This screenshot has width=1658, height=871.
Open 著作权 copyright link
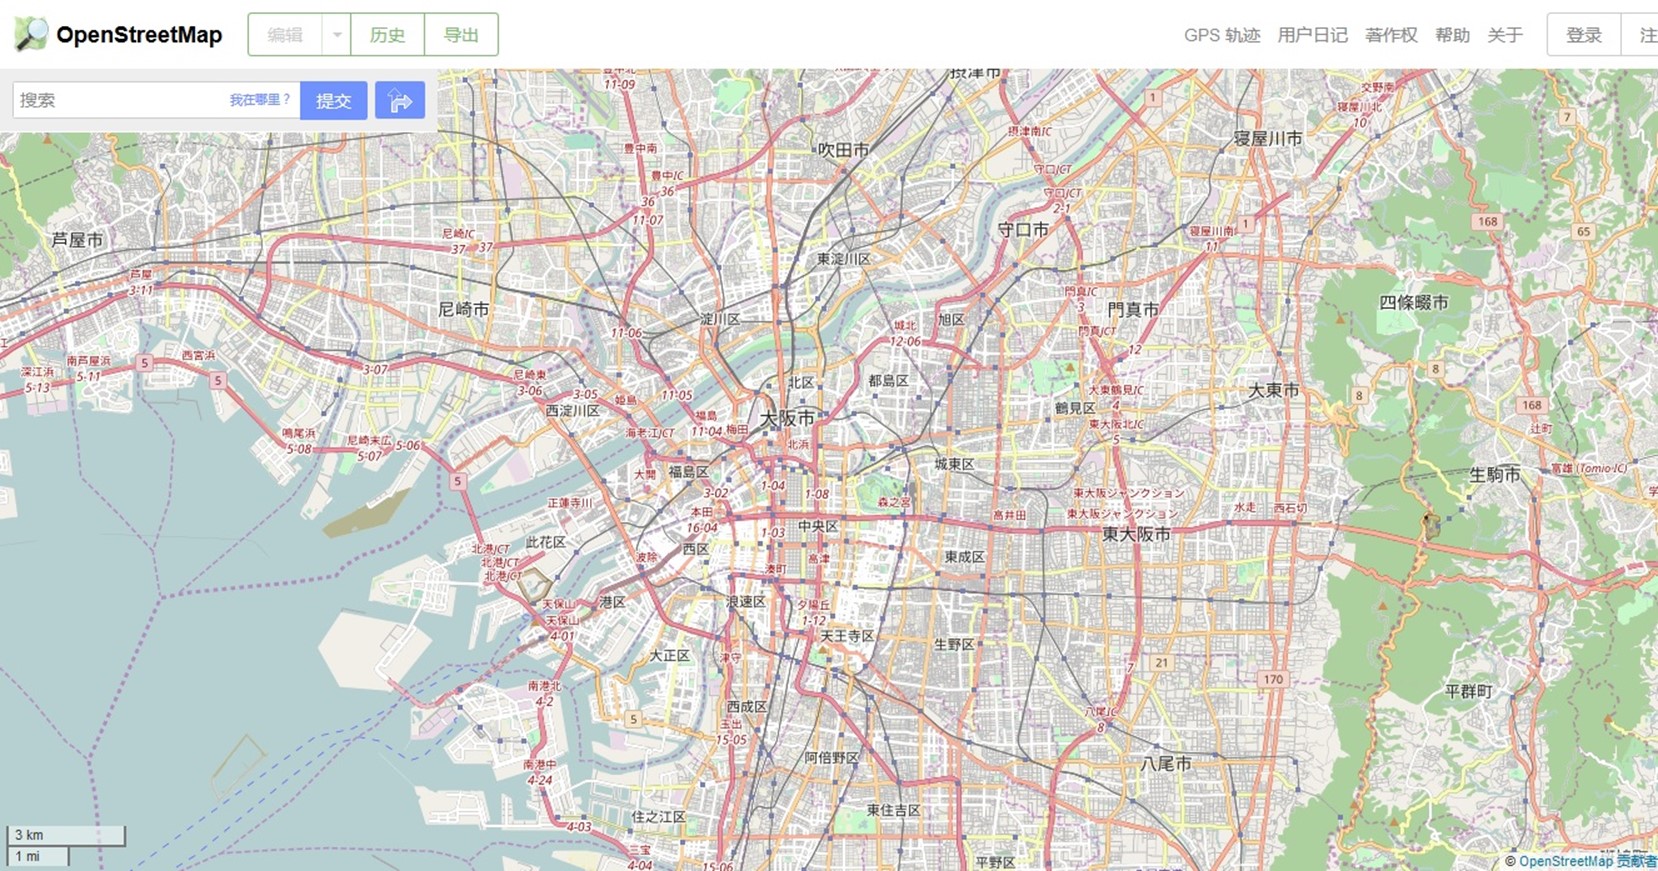tap(1391, 35)
